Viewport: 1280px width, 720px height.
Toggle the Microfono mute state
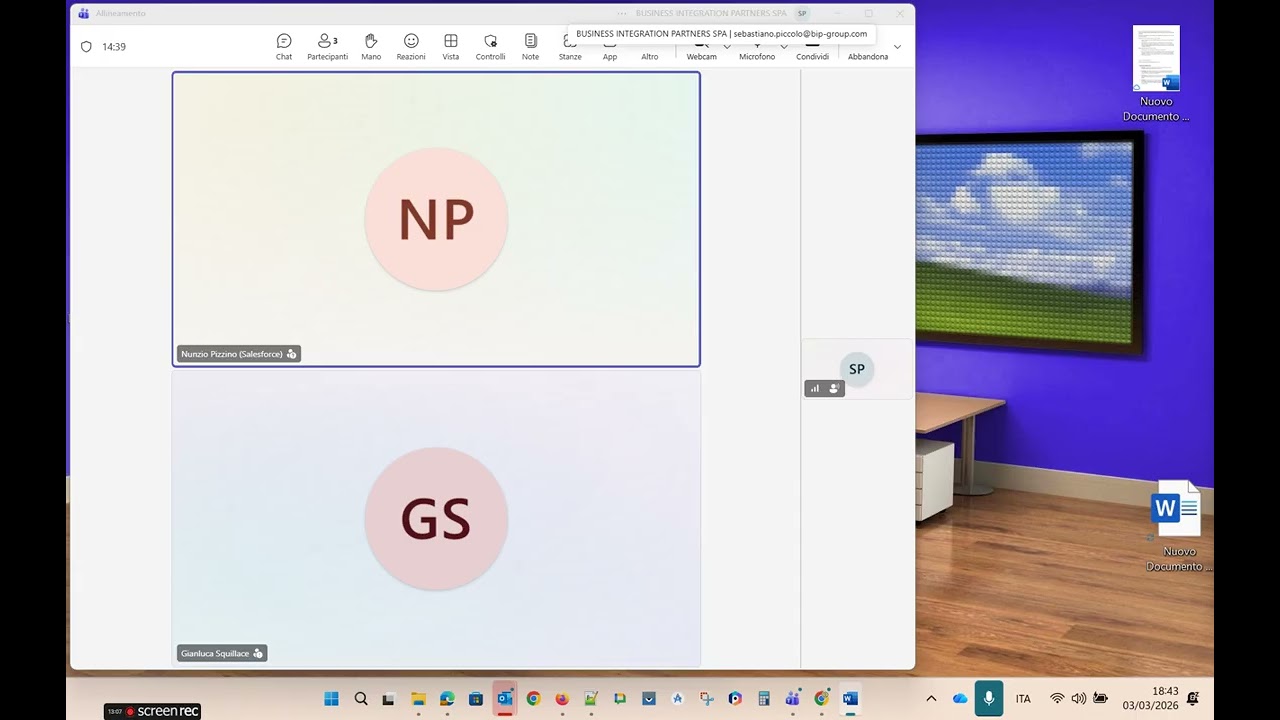tap(757, 52)
